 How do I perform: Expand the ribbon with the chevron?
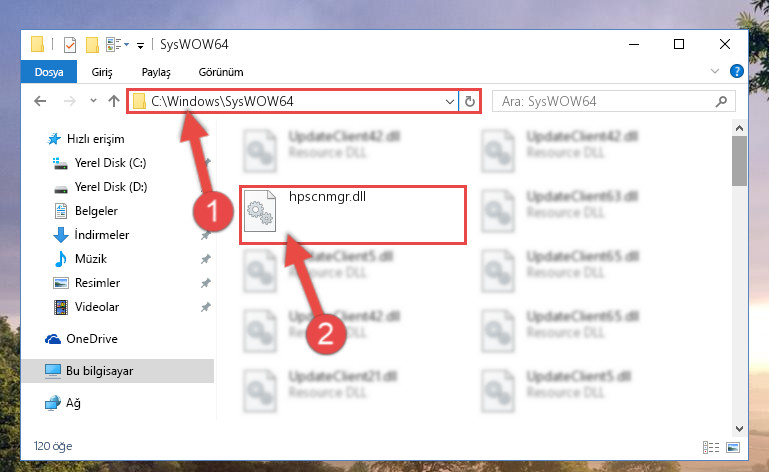point(715,72)
